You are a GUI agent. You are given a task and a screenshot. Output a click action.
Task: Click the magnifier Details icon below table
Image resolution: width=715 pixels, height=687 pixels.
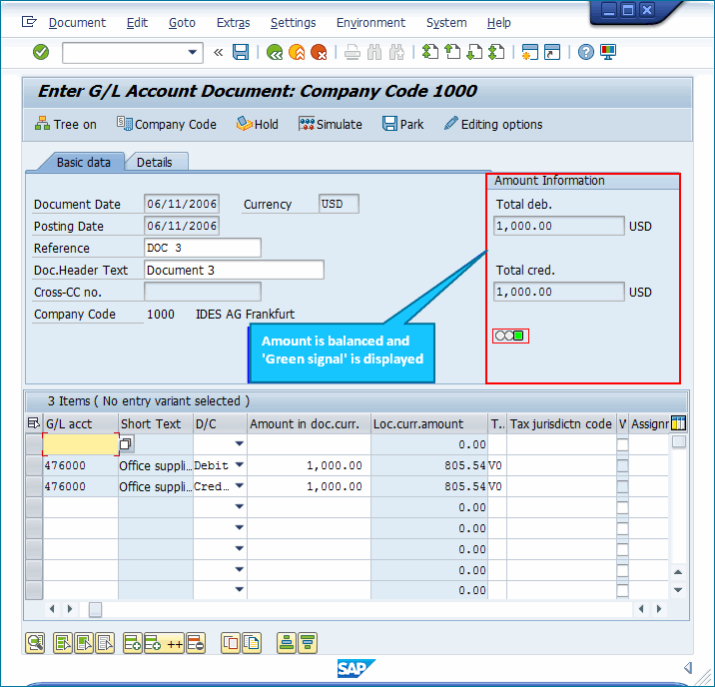(35, 643)
